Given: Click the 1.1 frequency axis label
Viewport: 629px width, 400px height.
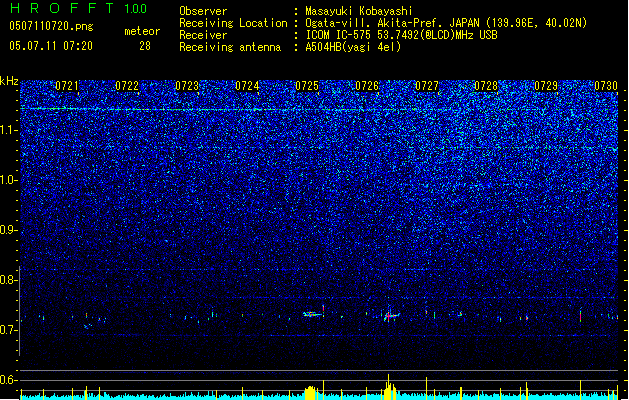Looking at the screenshot, I should [x=9, y=130].
